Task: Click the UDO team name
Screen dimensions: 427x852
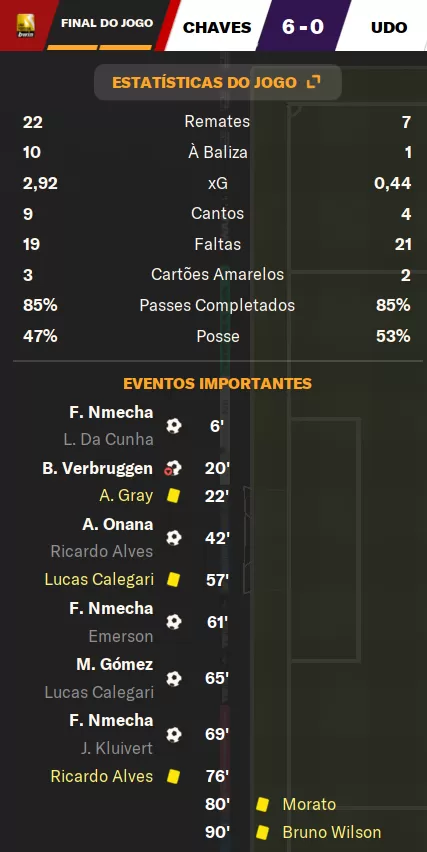Action: (x=389, y=27)
